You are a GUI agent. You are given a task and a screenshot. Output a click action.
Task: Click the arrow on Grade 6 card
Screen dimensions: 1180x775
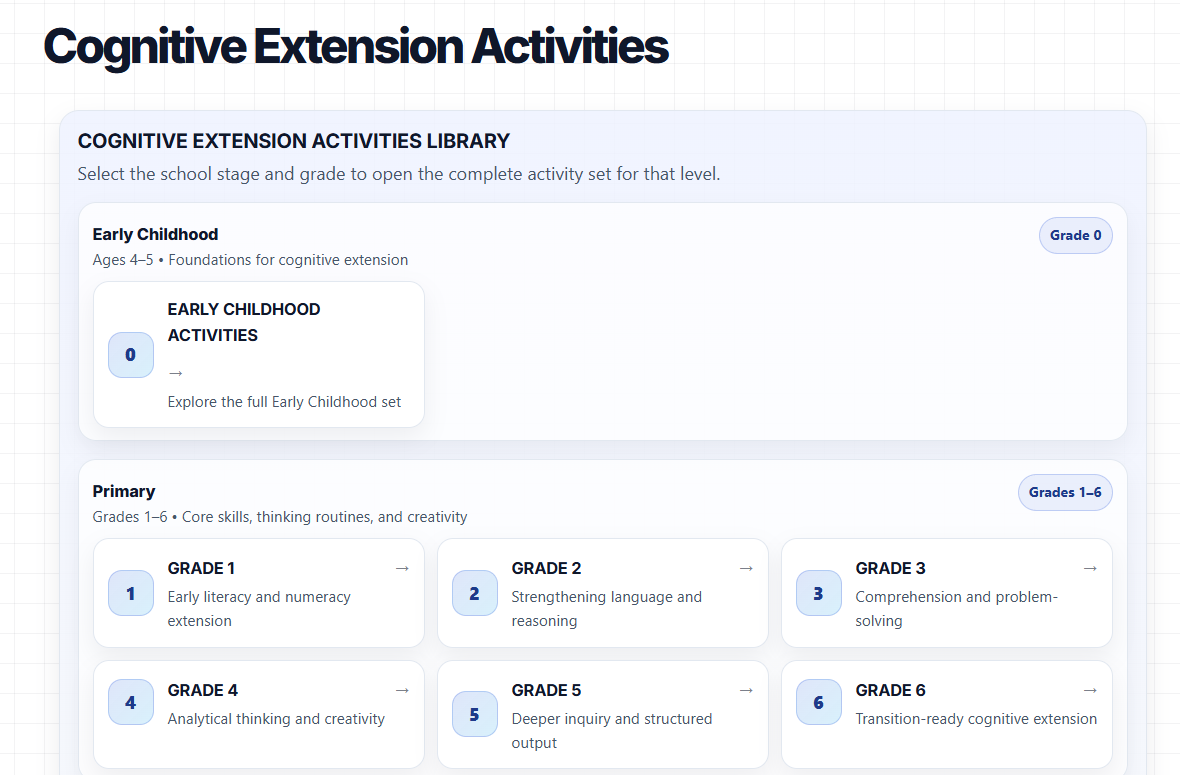pyautogui.click(x=1090, y=690)
